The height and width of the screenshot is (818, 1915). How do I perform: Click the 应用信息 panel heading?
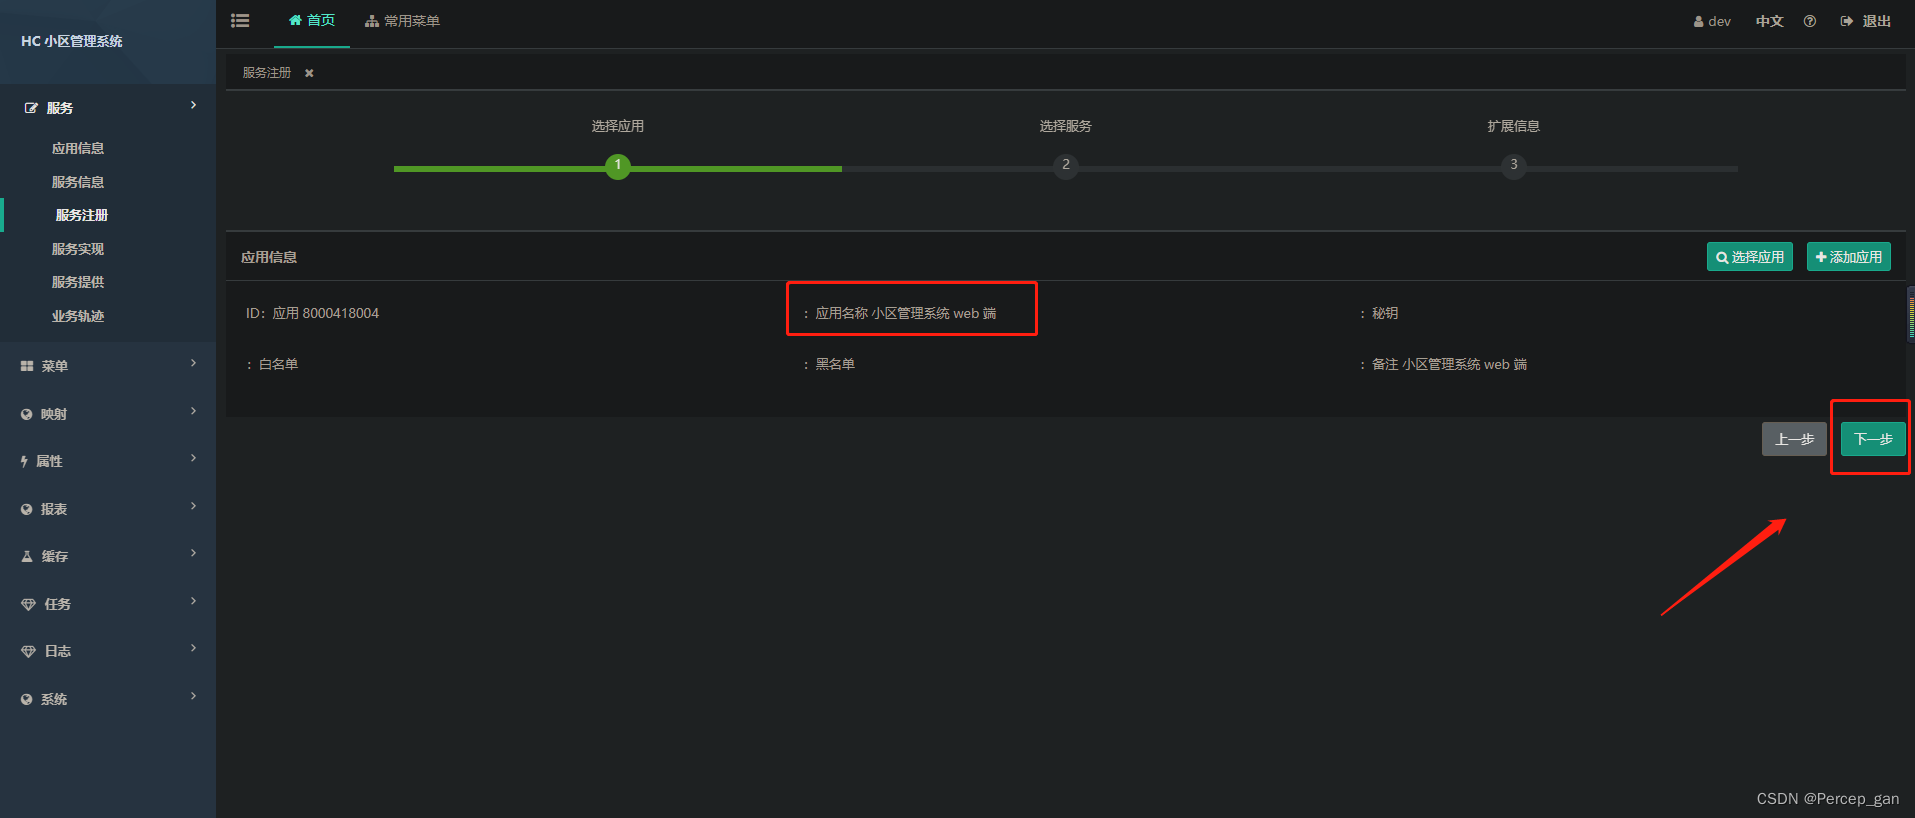[269, 257]
